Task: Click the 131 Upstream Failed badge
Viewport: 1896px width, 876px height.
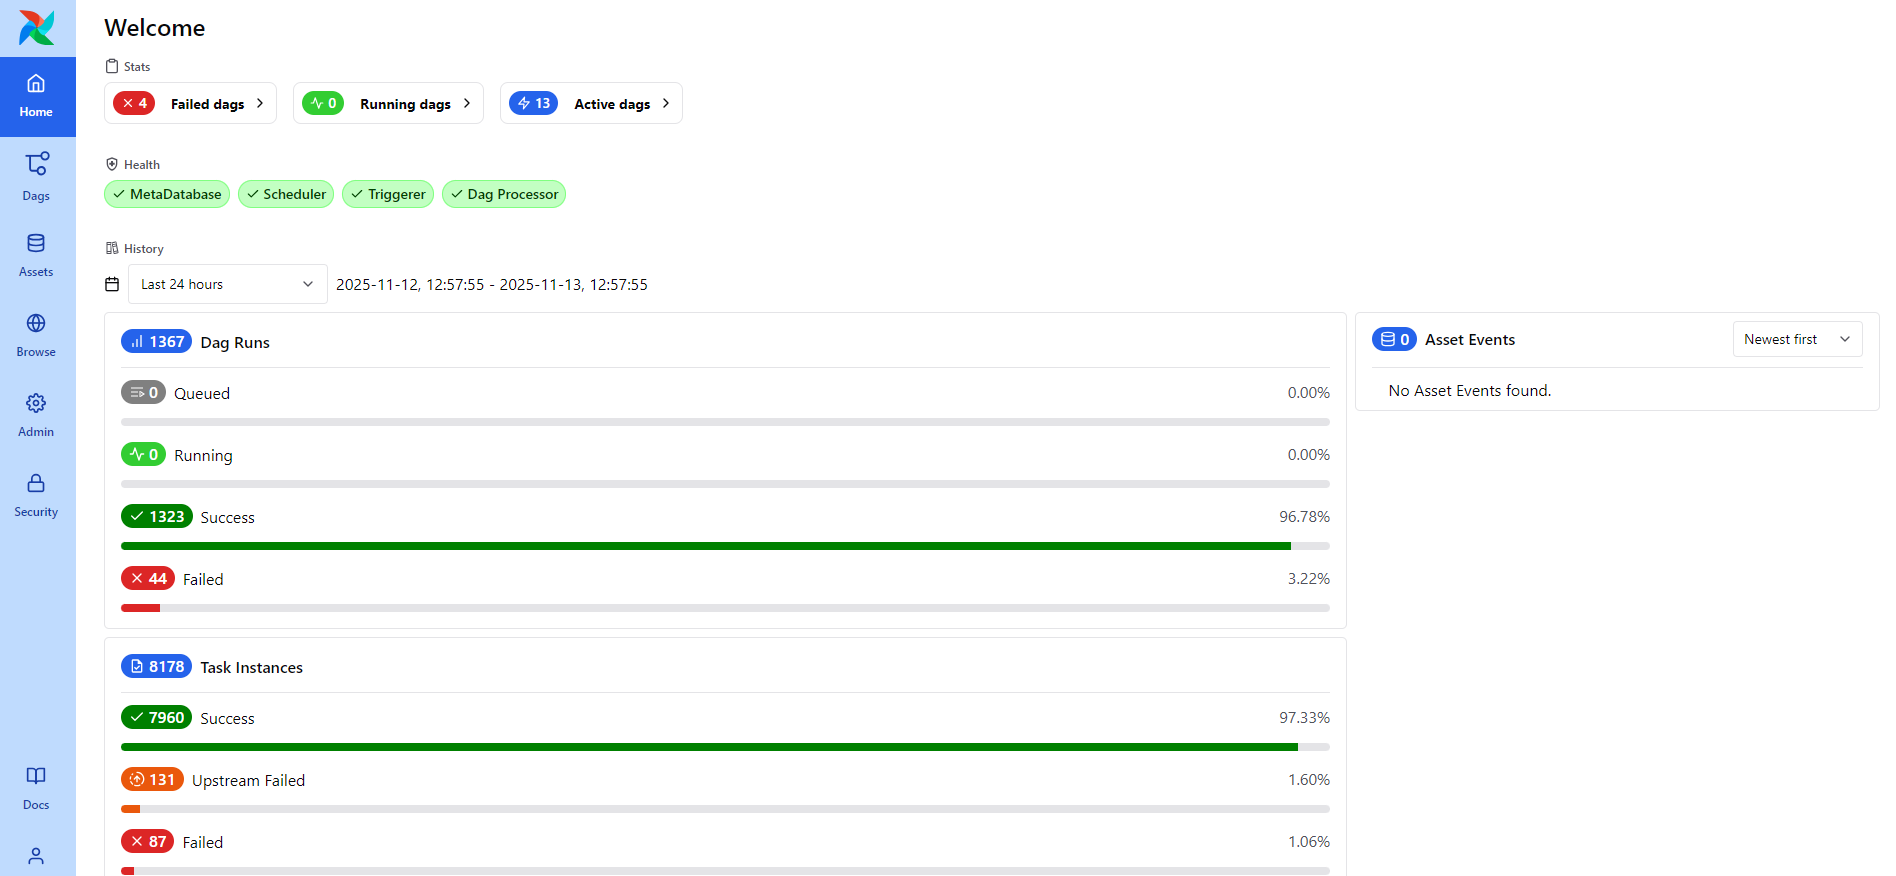Action: [152, 780]
